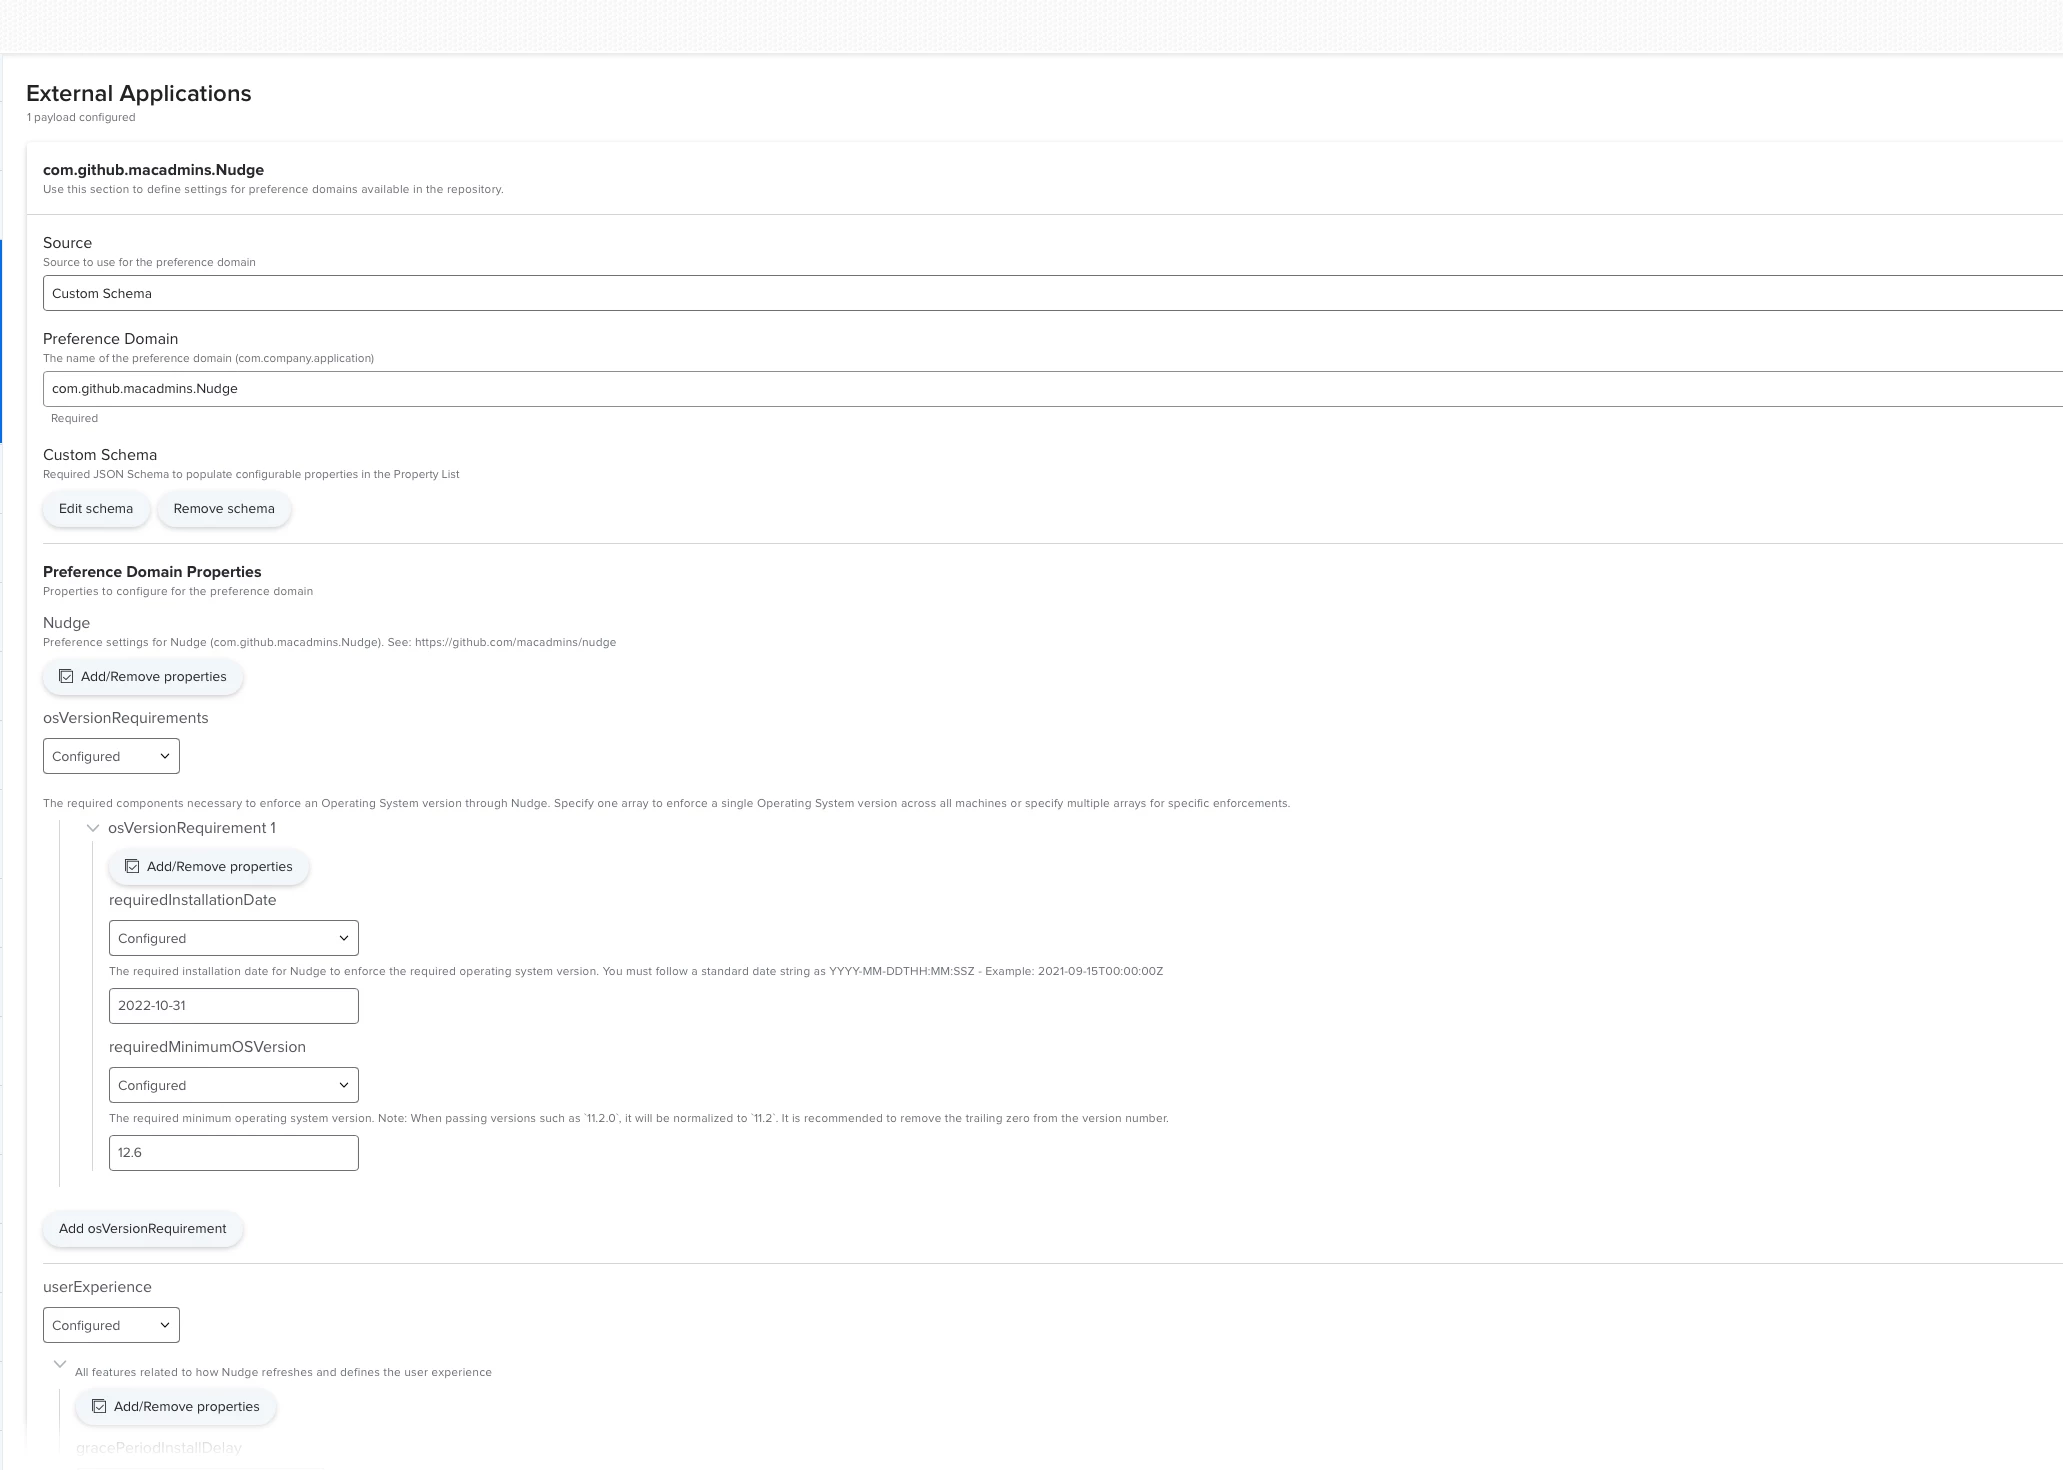Open Add/Remove properties under userExperience

(176, 1407)
